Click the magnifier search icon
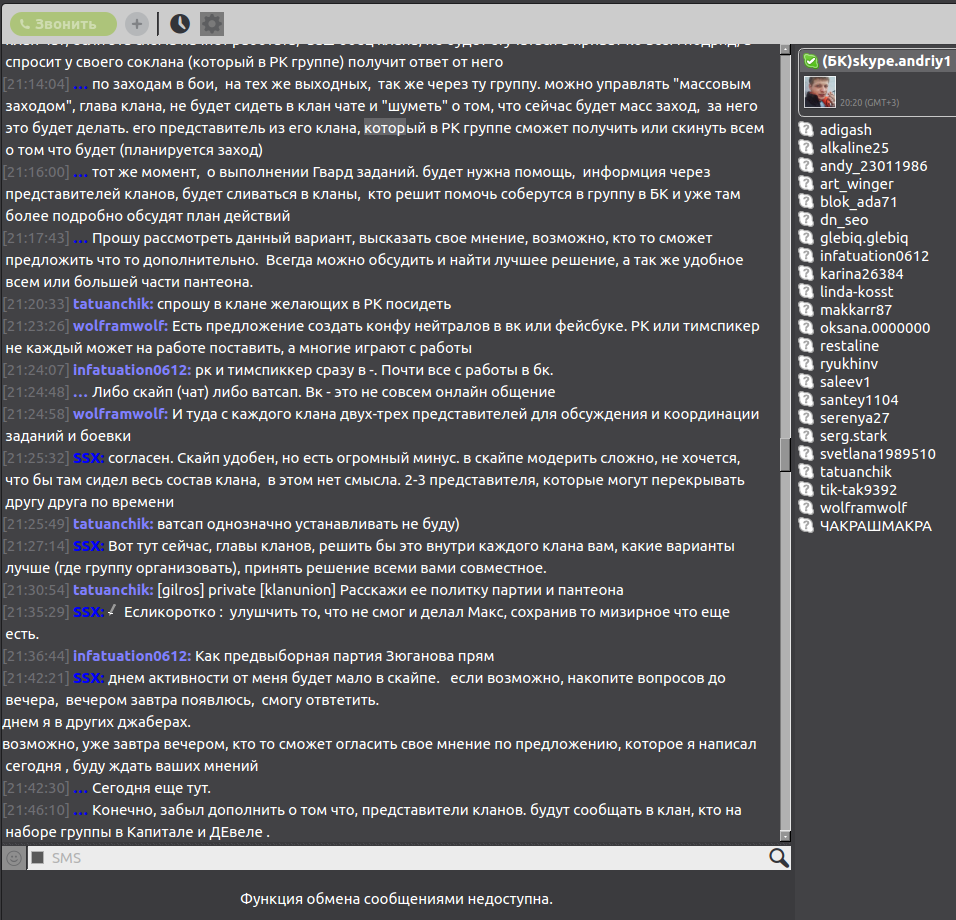This screenshot has width=956, height=920. point(779,858)
